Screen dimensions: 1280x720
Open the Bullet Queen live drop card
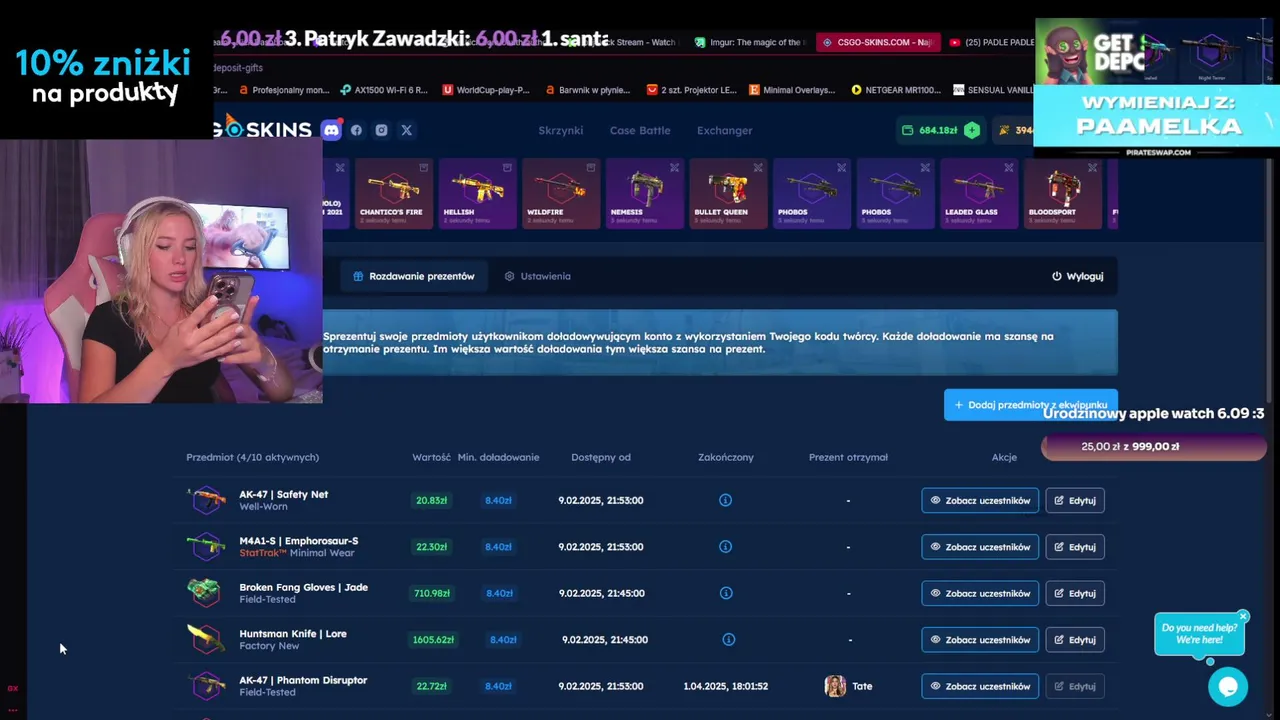[x=728, y=194]
